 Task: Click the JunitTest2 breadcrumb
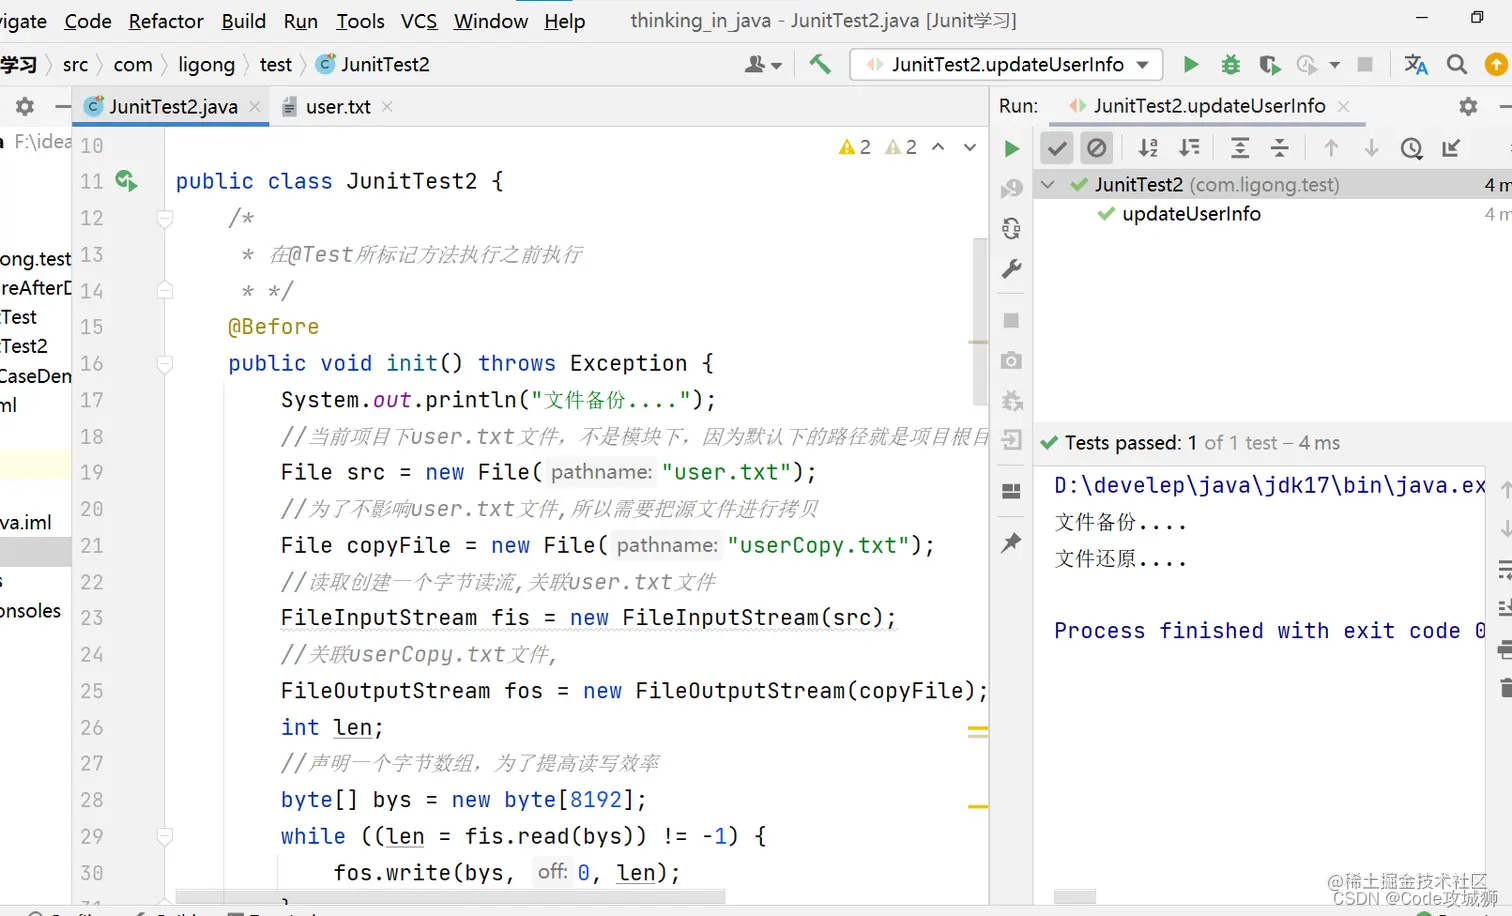tap(373, 65)
